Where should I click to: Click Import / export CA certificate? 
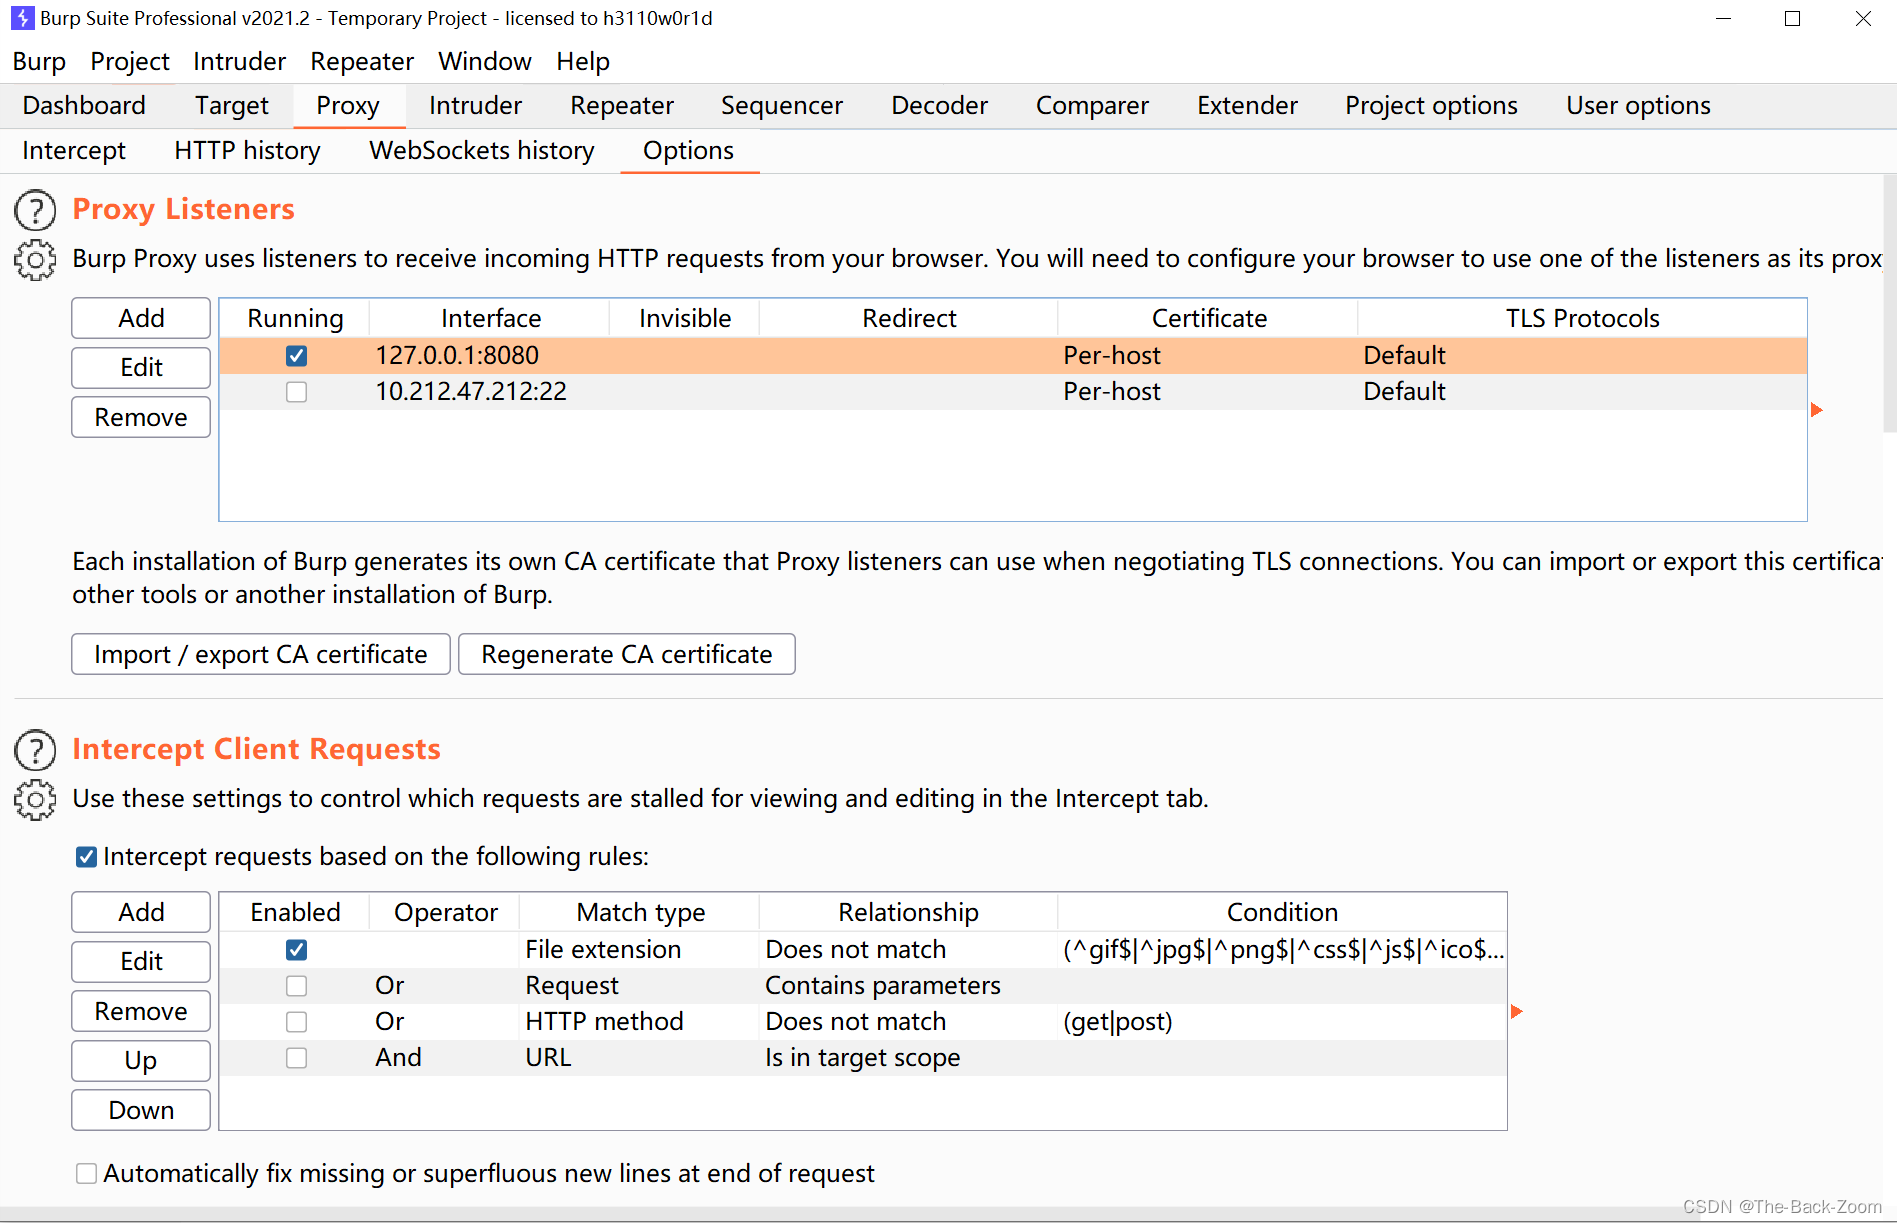click(x=261, y=655)
